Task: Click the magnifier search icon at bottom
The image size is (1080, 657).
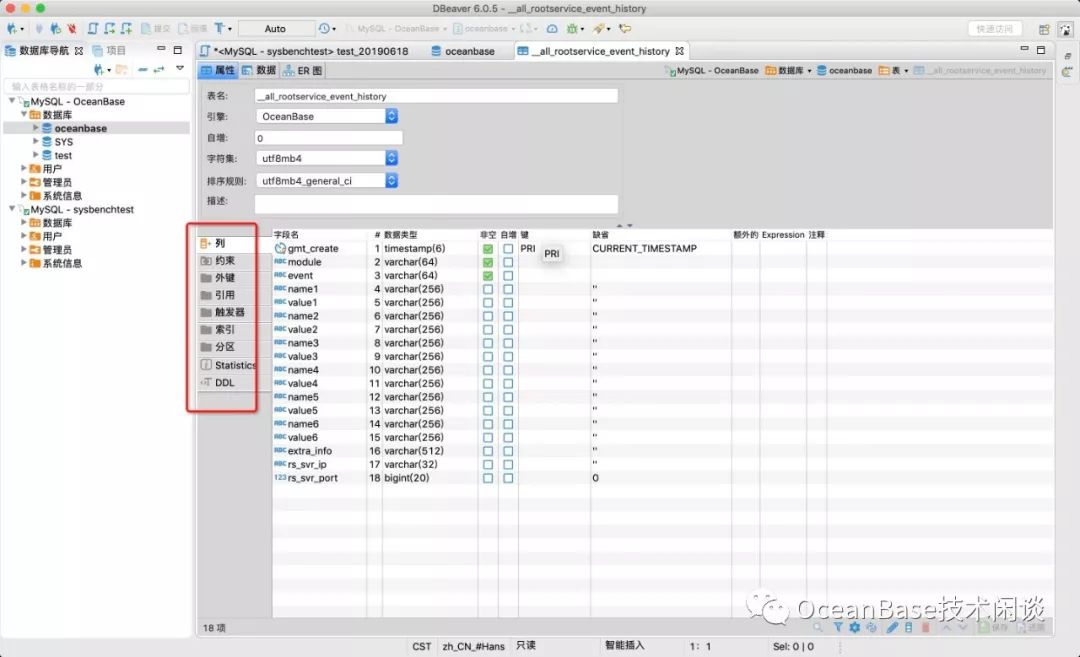Action: click(x=818, y=627)
